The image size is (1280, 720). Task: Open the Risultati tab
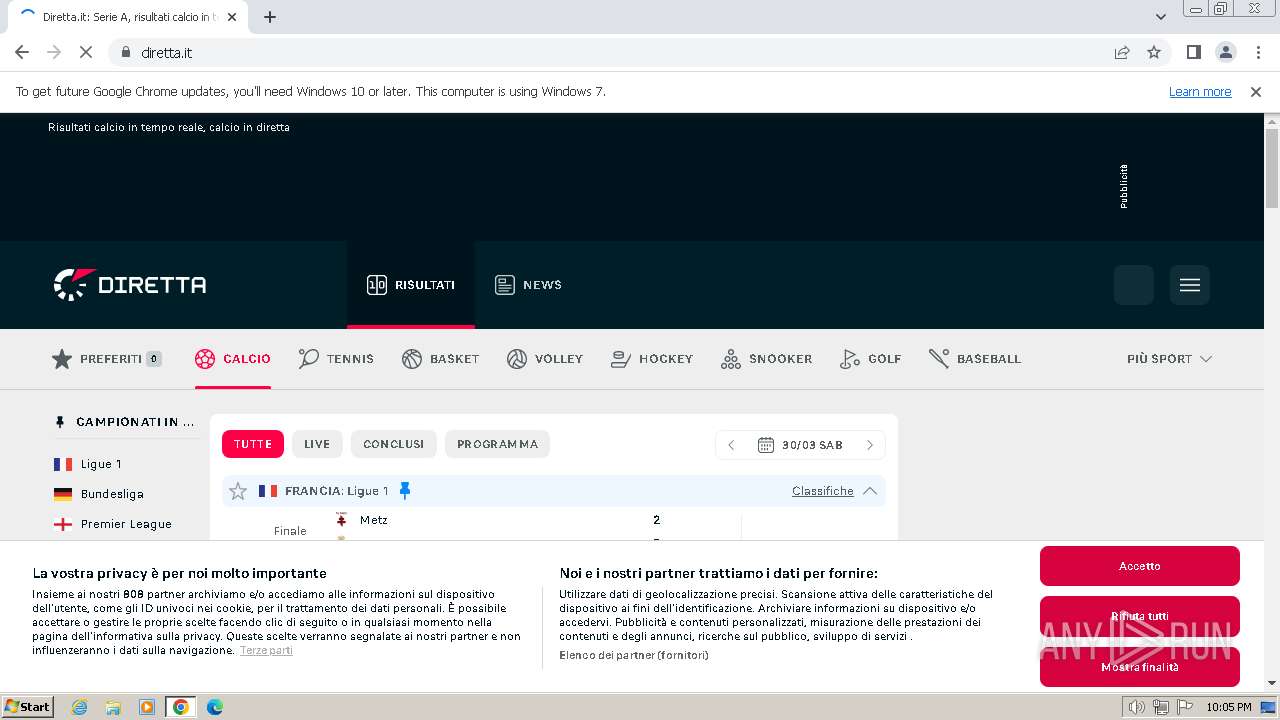411,285
